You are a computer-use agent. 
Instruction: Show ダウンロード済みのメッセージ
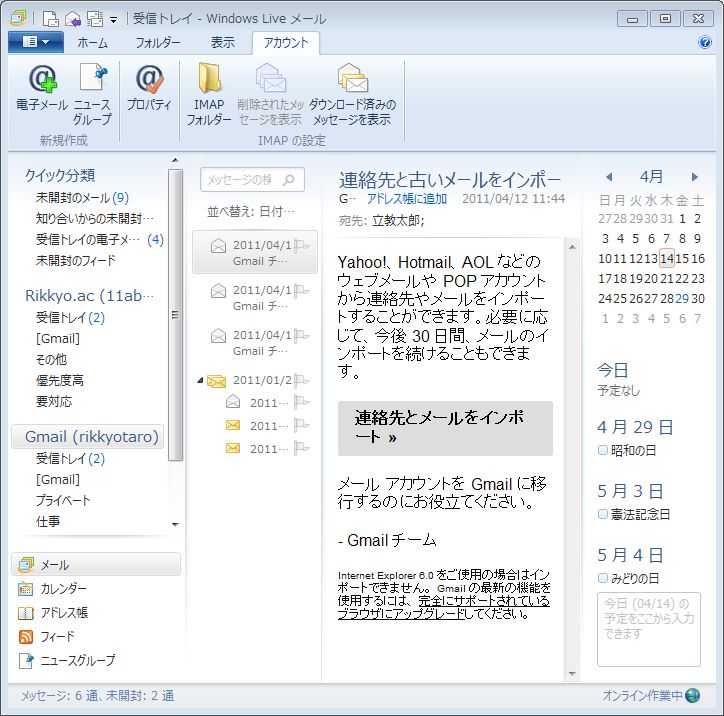352,95
